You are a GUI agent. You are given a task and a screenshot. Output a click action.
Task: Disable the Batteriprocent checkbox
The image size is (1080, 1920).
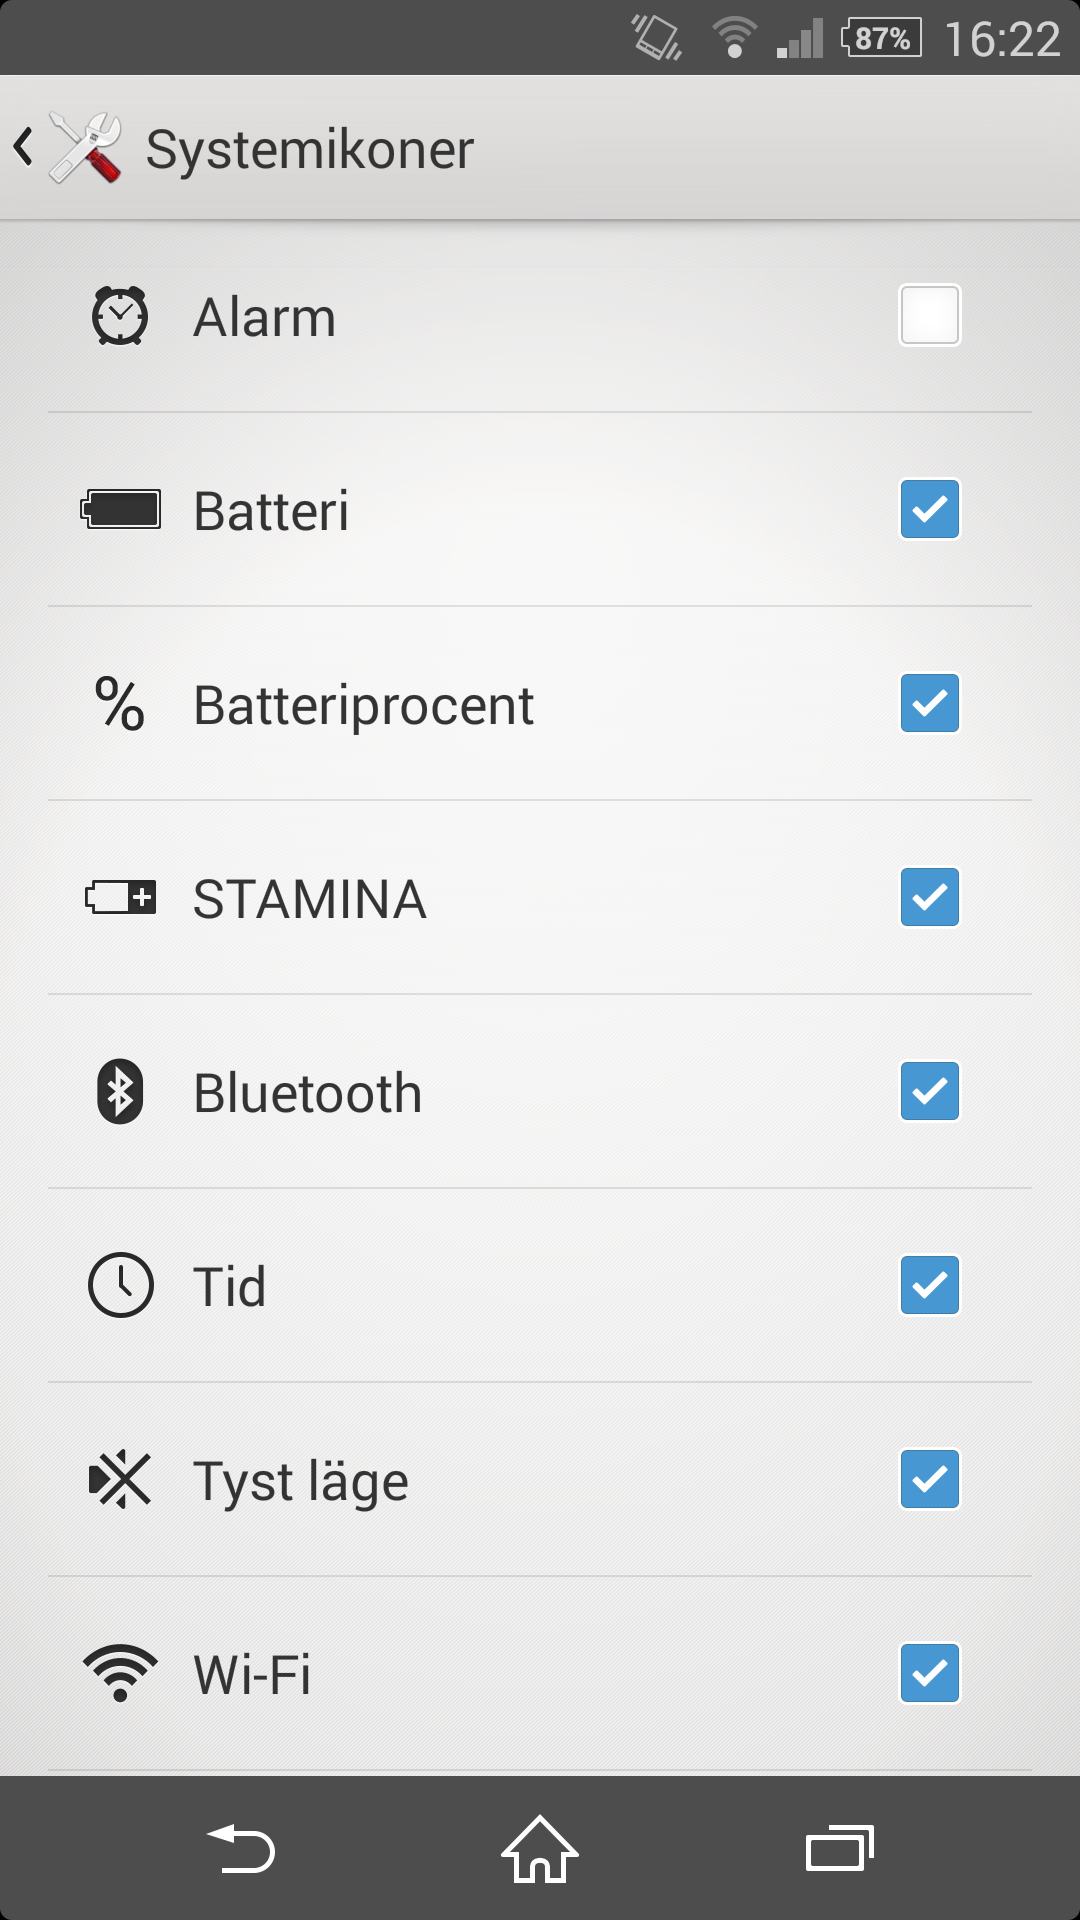[930, 703]
